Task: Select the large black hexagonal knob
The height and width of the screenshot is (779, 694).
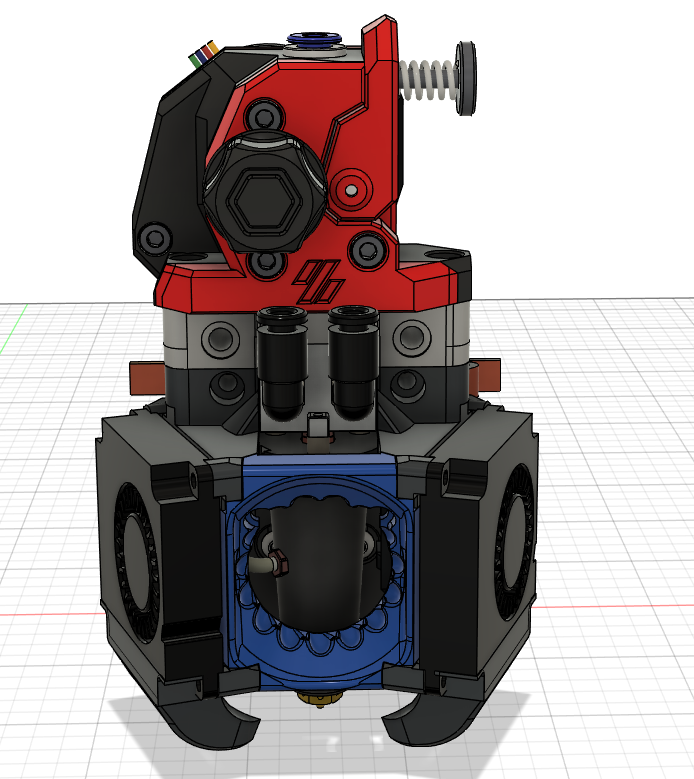Action: 264,191
